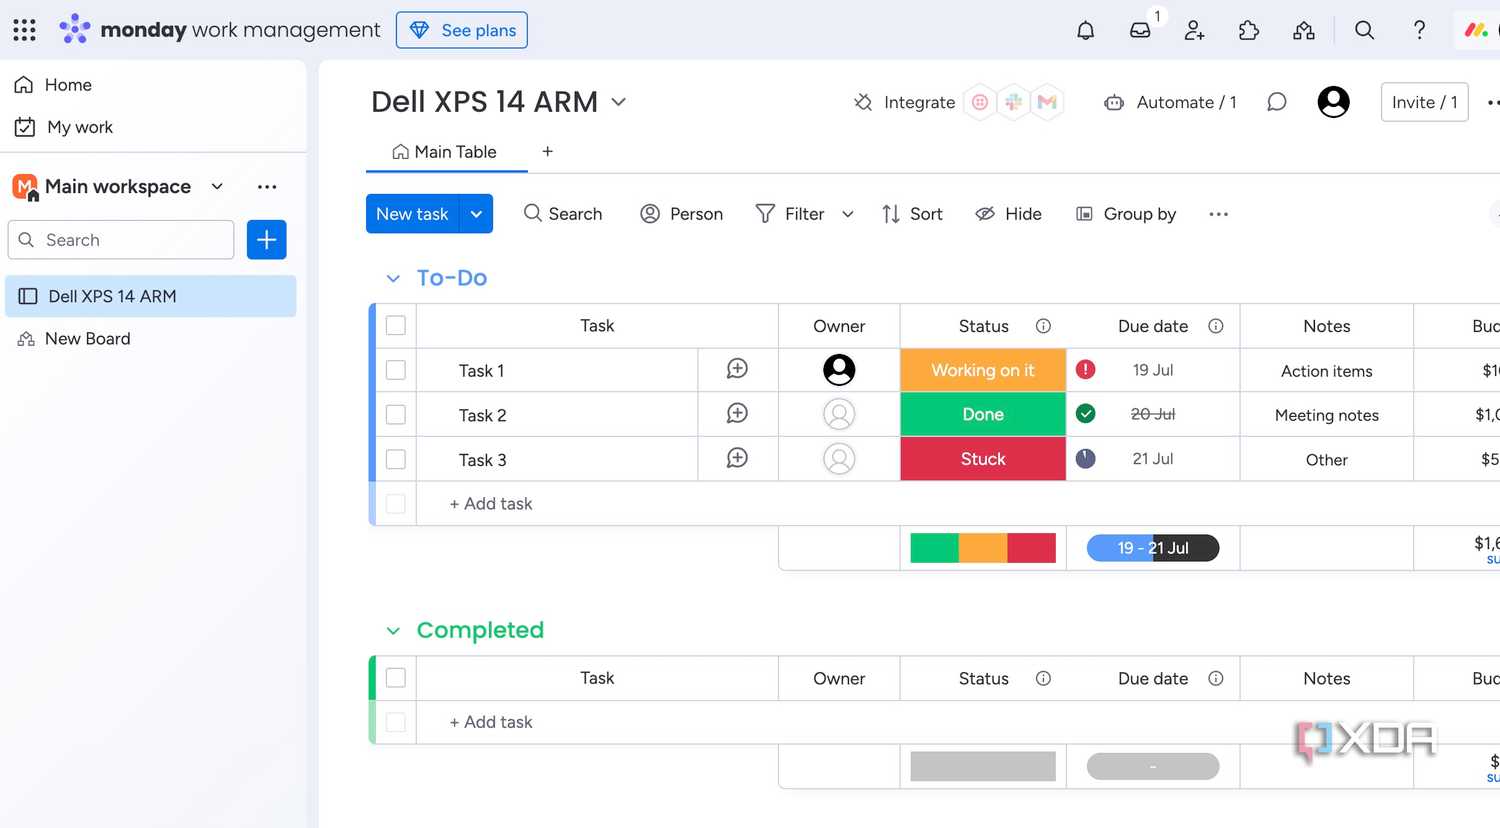This screenshot has width=1500, height=828.
Task: Click Hide columns in the toolbar
Action: tap(1008, 214)
